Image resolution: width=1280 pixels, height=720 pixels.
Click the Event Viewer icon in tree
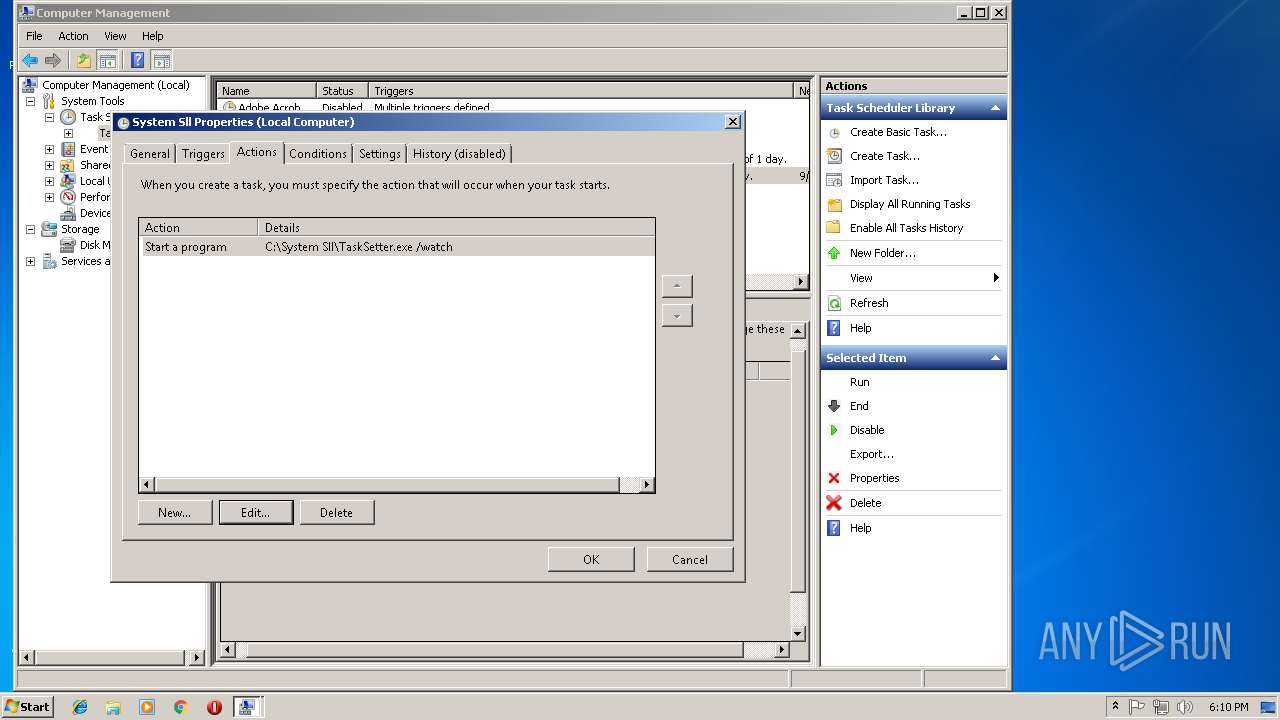click(x=68, y=149)
